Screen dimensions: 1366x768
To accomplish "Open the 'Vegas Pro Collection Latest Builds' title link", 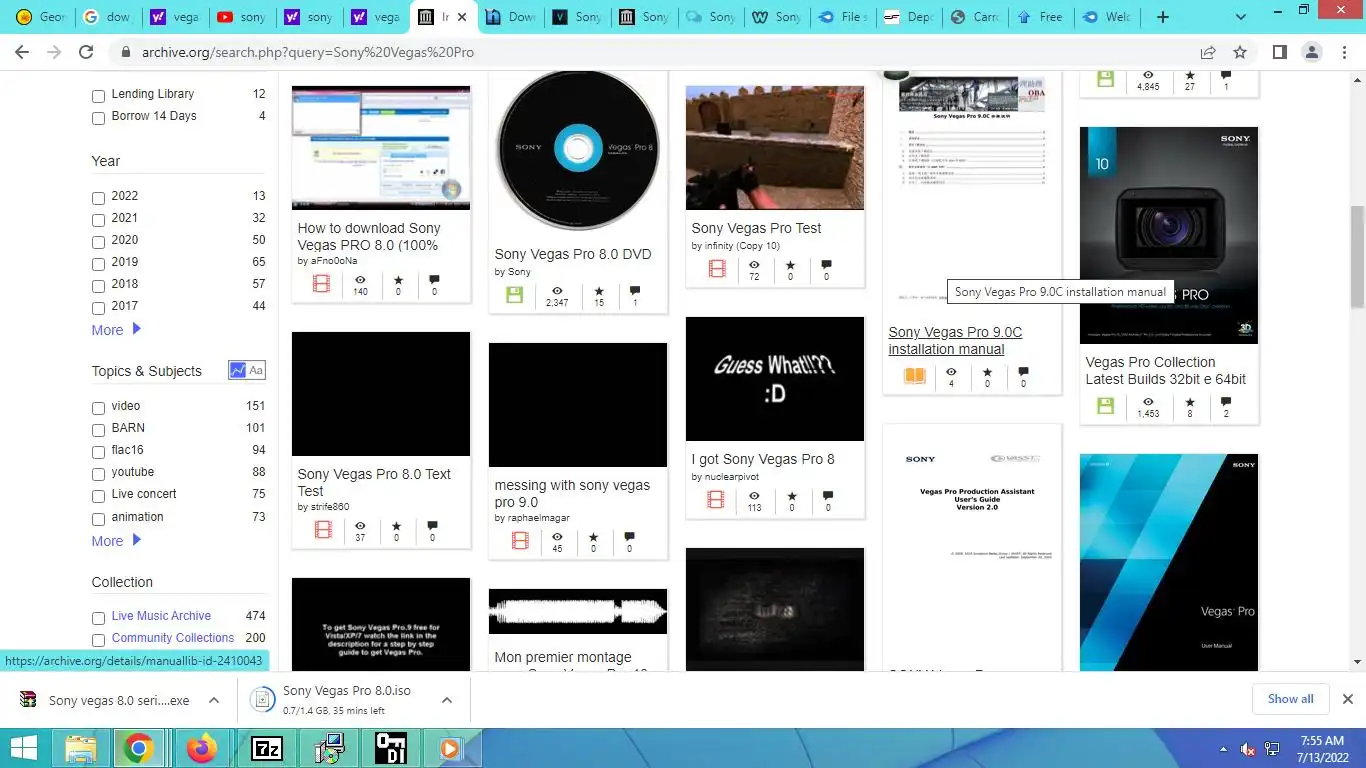I will [1165, 371].
